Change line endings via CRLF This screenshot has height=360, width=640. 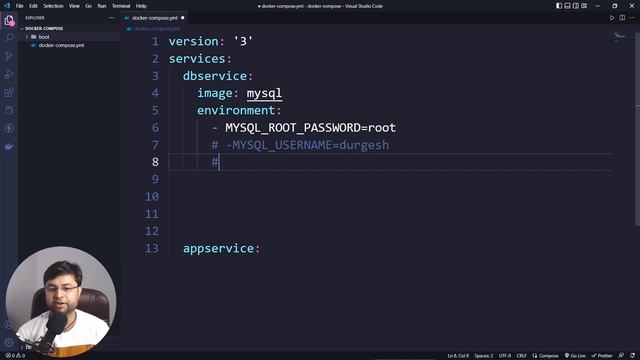tap(521, 356)
